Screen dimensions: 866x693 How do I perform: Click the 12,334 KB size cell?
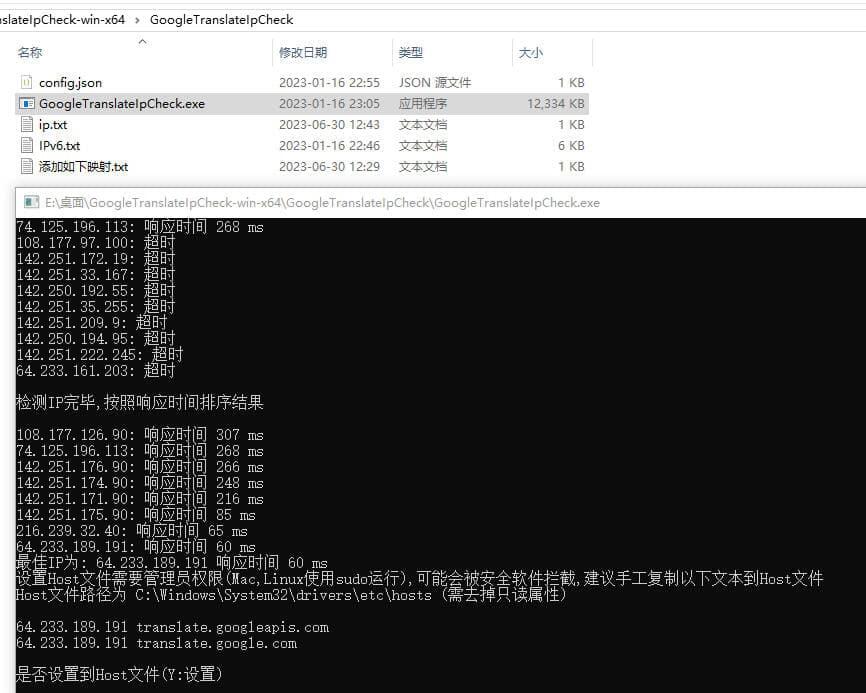(x=555, y=103)
